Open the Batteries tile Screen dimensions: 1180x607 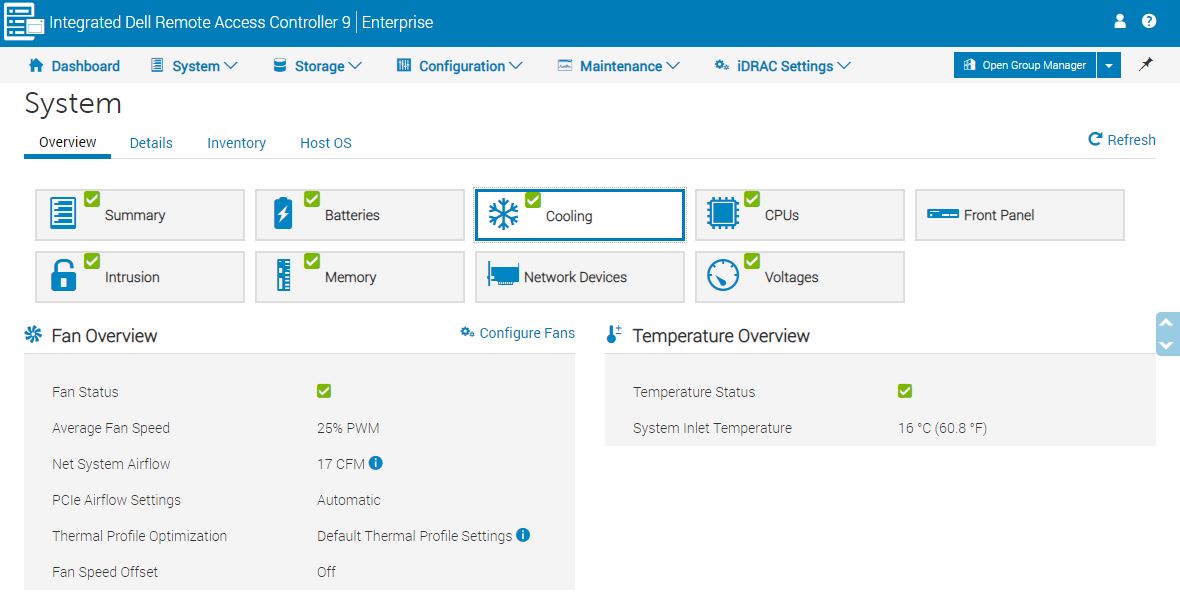(x=360, y=215)
